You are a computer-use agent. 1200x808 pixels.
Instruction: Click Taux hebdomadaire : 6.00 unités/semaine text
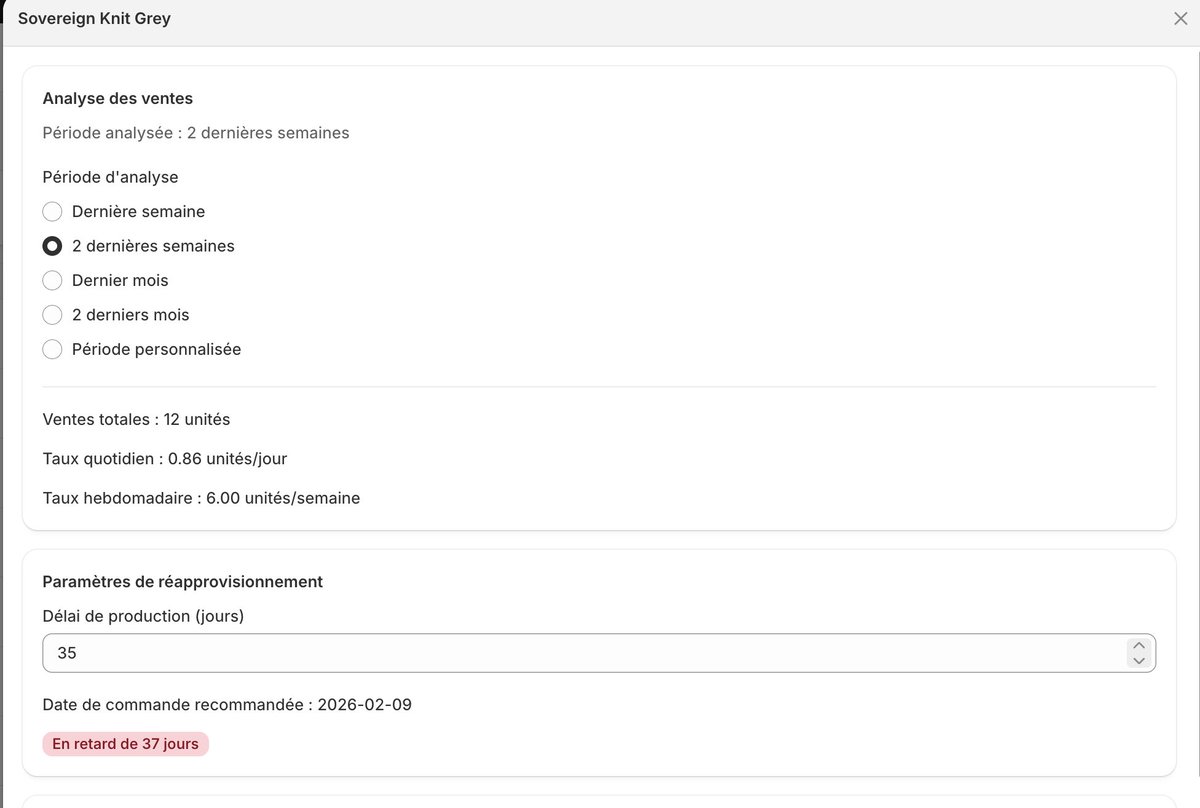click(x=202, y=497)
